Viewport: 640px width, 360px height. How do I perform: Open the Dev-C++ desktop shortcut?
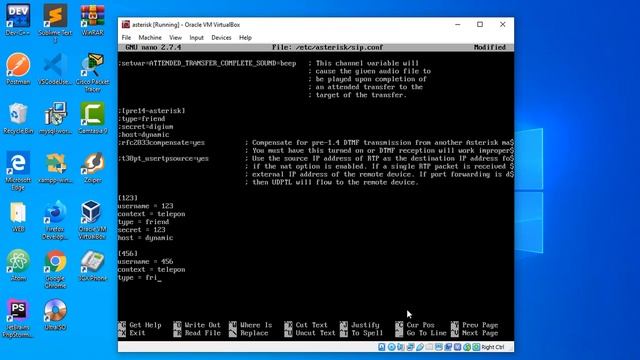[x=18, y=20]
